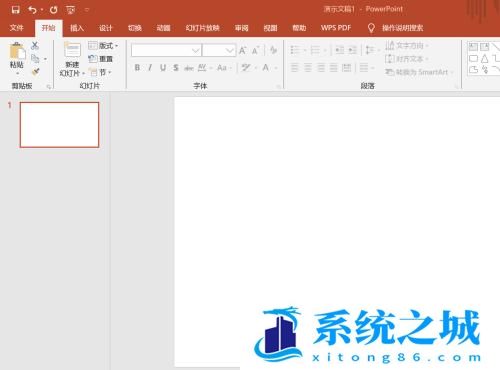Image resolution: width=500 pixels, height=370 pixels.
Task: Switch to 幻灯片放映 (Slide Show) tab
Action: (x=203, y=28)
